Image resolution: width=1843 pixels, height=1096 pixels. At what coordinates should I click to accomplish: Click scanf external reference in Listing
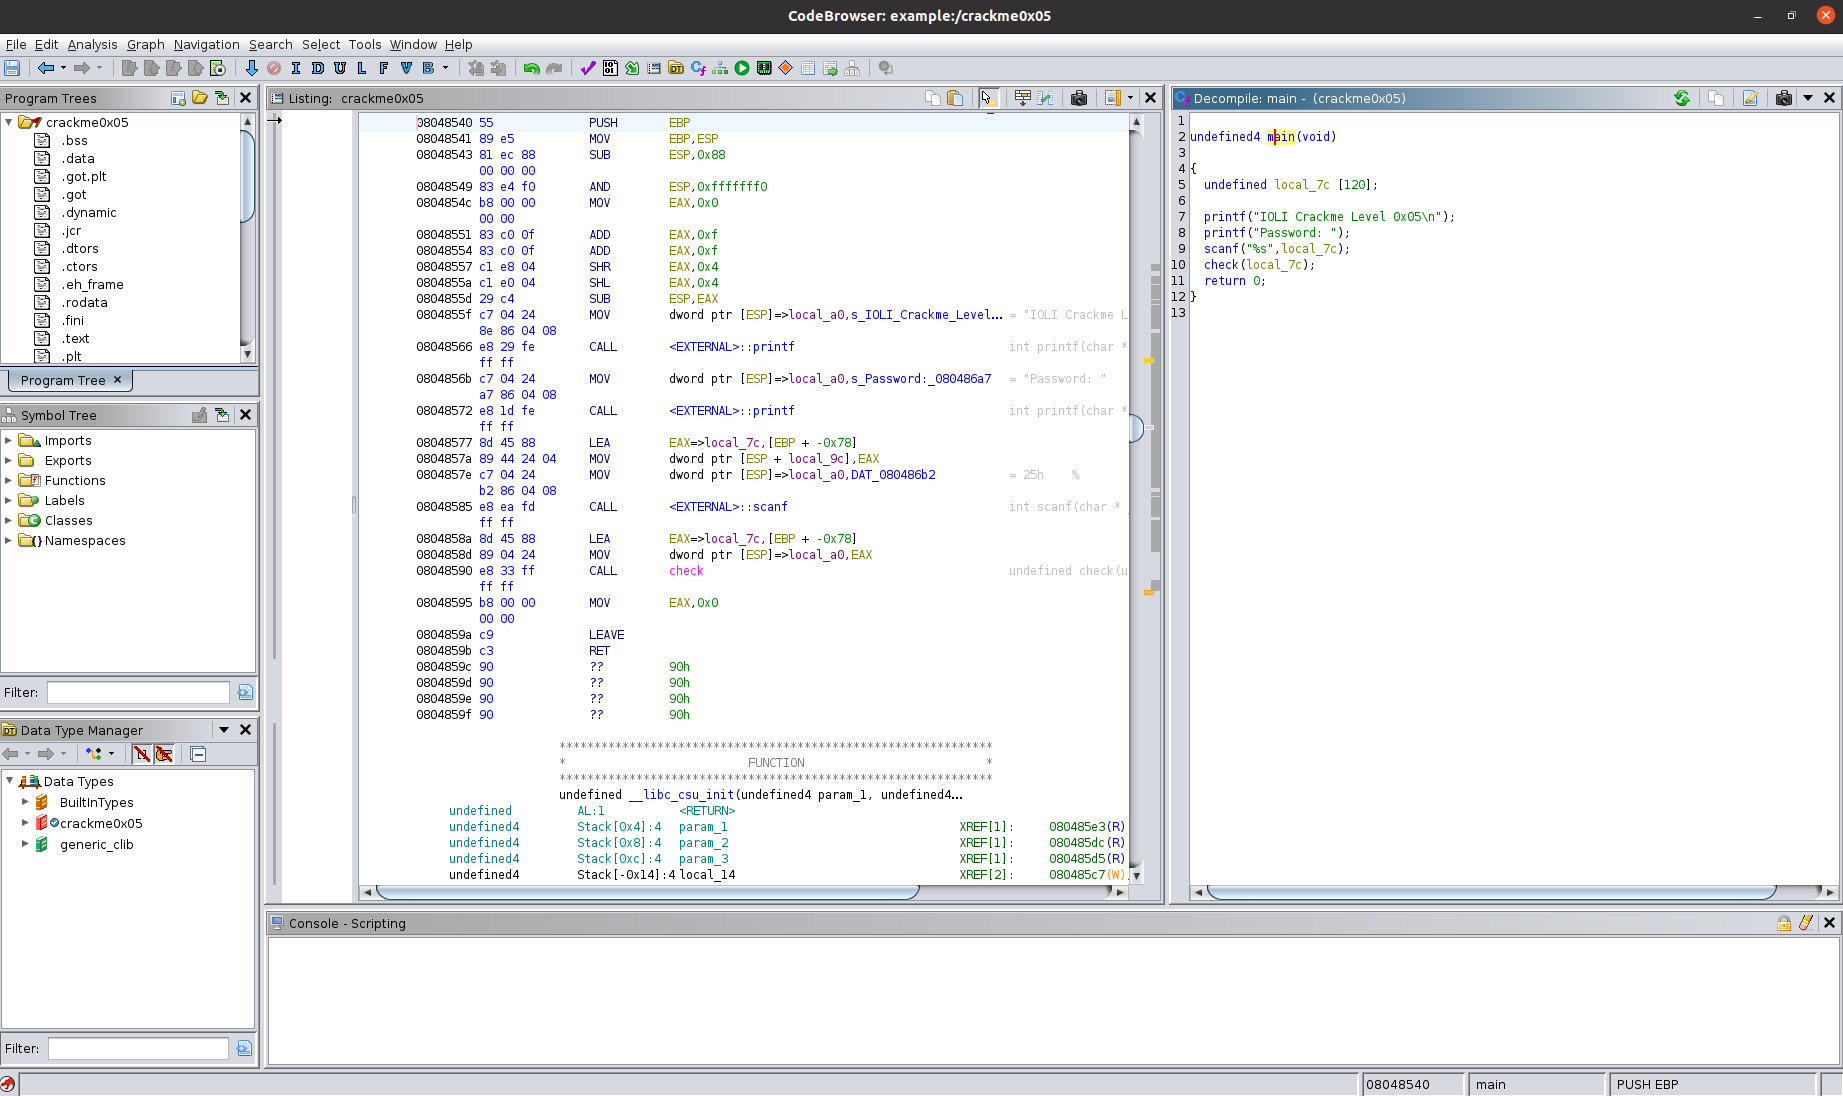click(x=728, y=507)
